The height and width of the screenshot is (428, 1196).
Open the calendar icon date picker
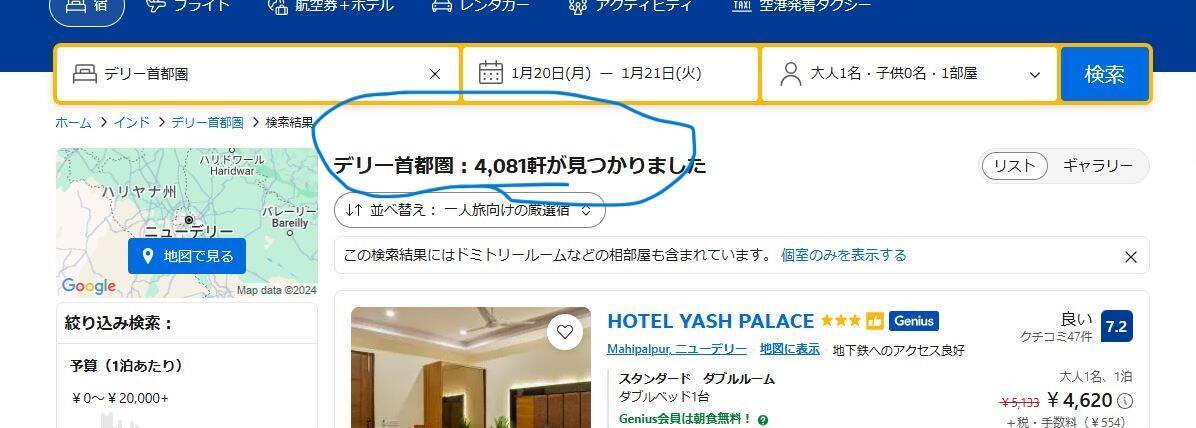(490, 73)
